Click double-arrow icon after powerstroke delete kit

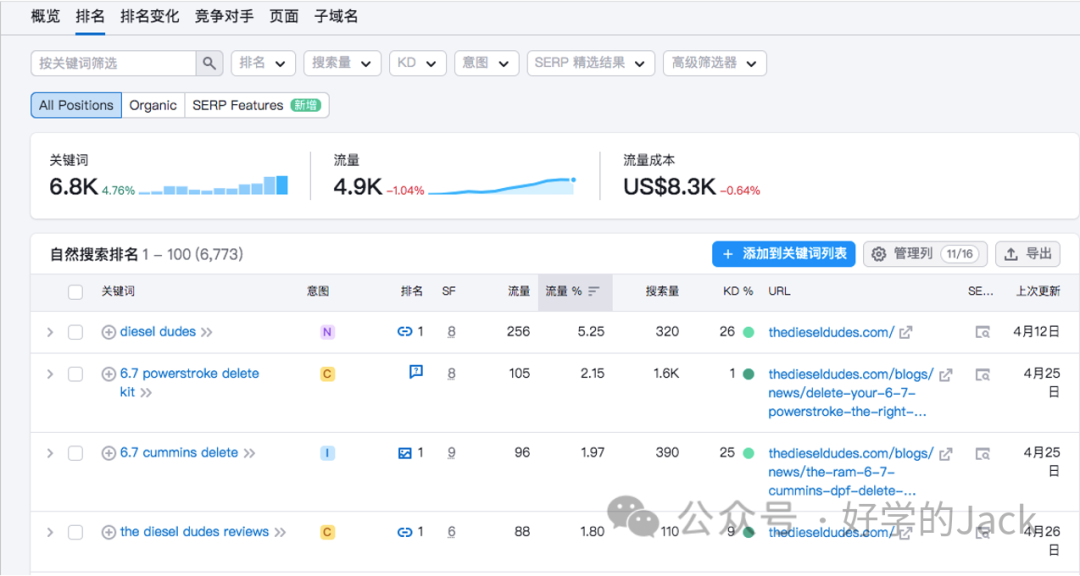(146, 393)
